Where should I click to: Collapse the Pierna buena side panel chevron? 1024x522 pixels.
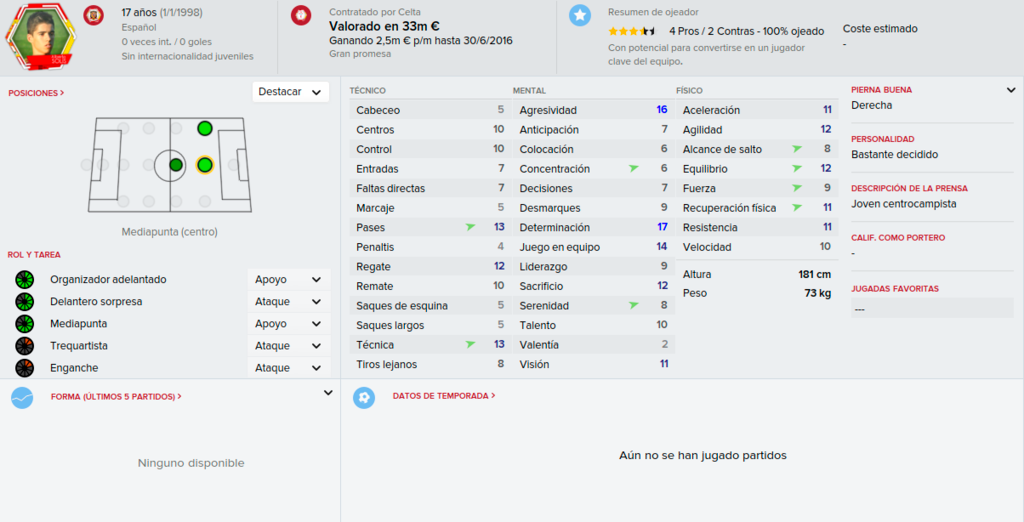(x=1011, y=90)
